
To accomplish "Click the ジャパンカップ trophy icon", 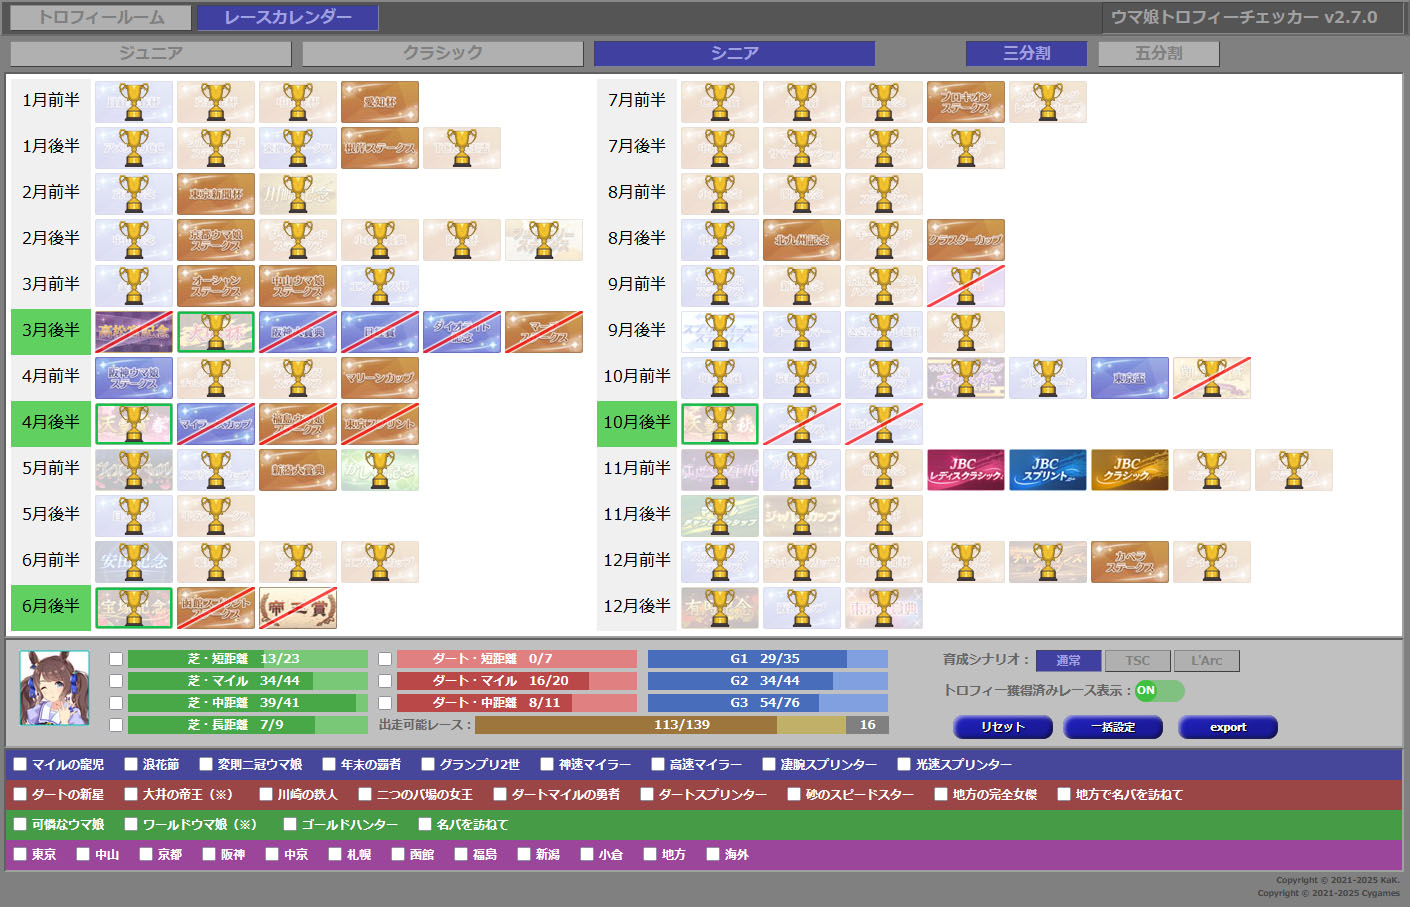I will point(802,516).
